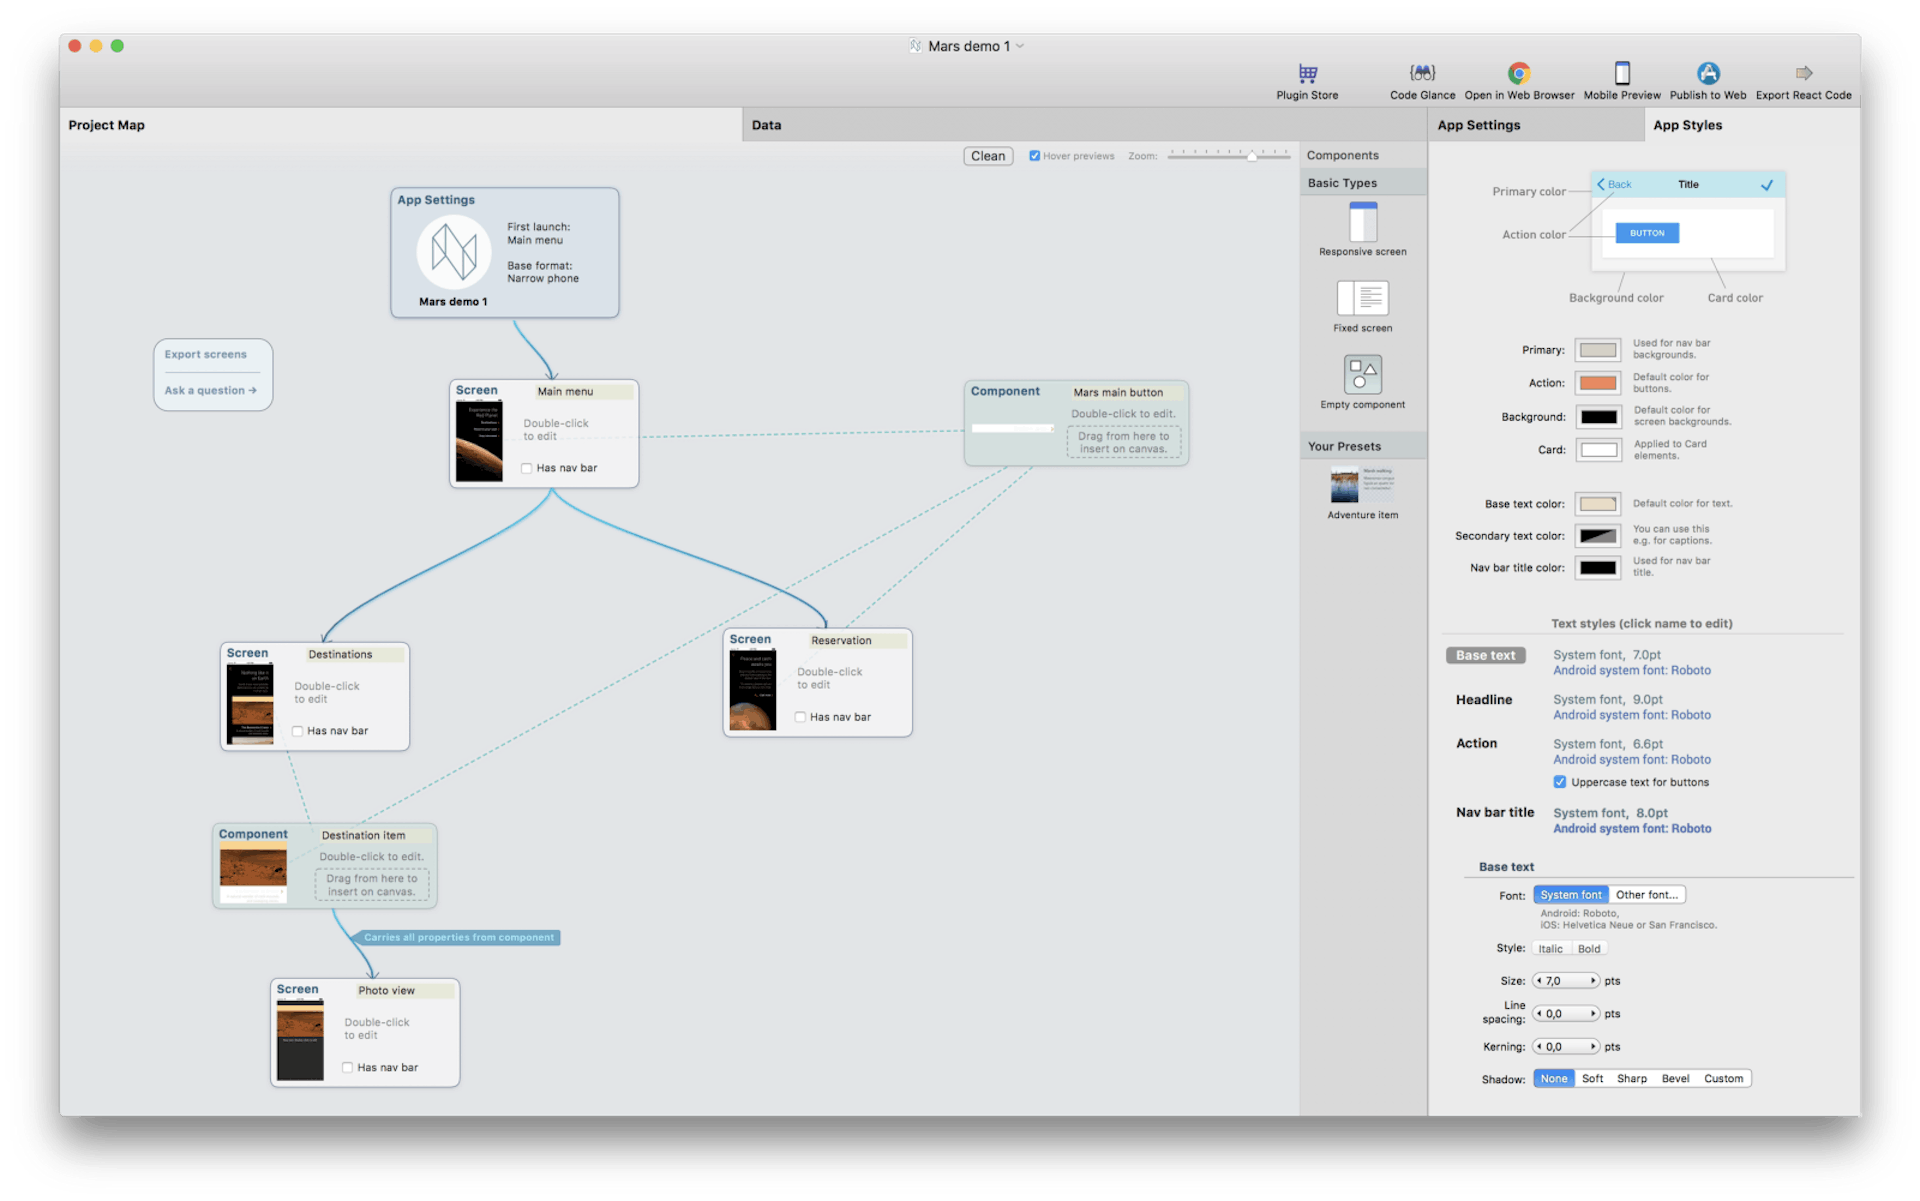Open Code Glance
The image size is (1920, 1201).
(x=1421, y=80)
